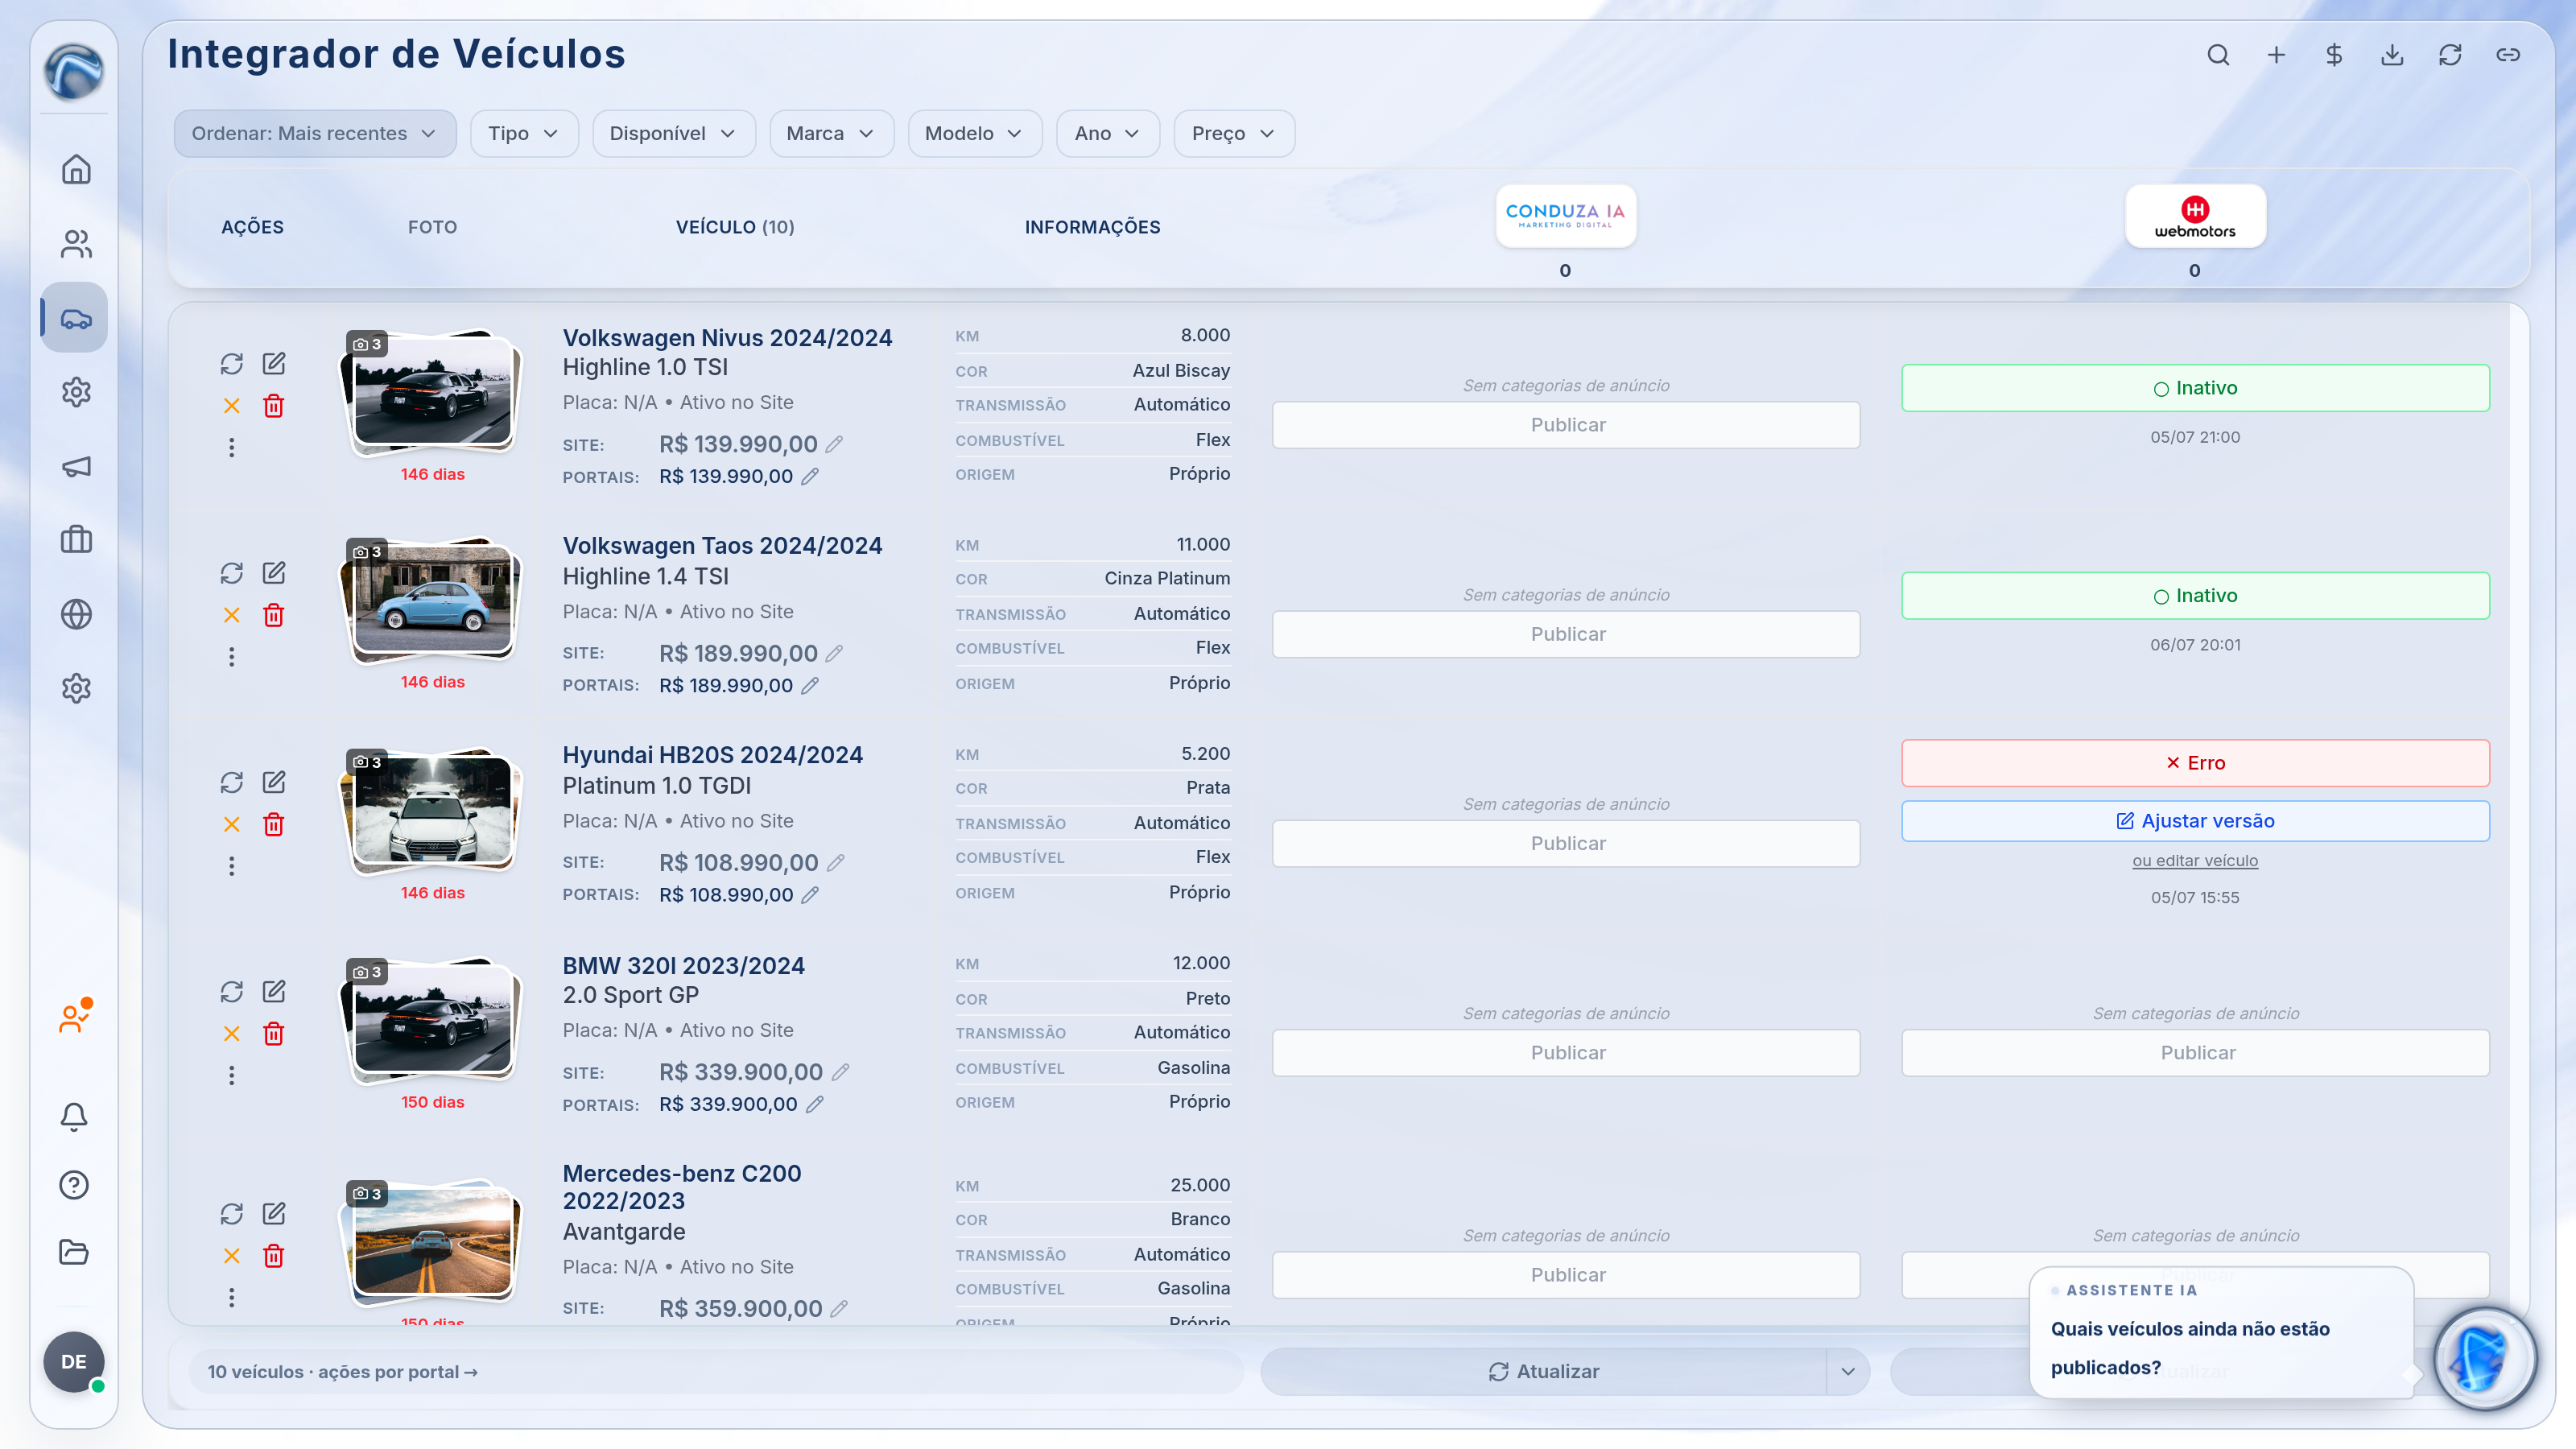This screenshot has height=1449, width=2576.
Task: Select the car icon in the sidebar
Action: 76,318
